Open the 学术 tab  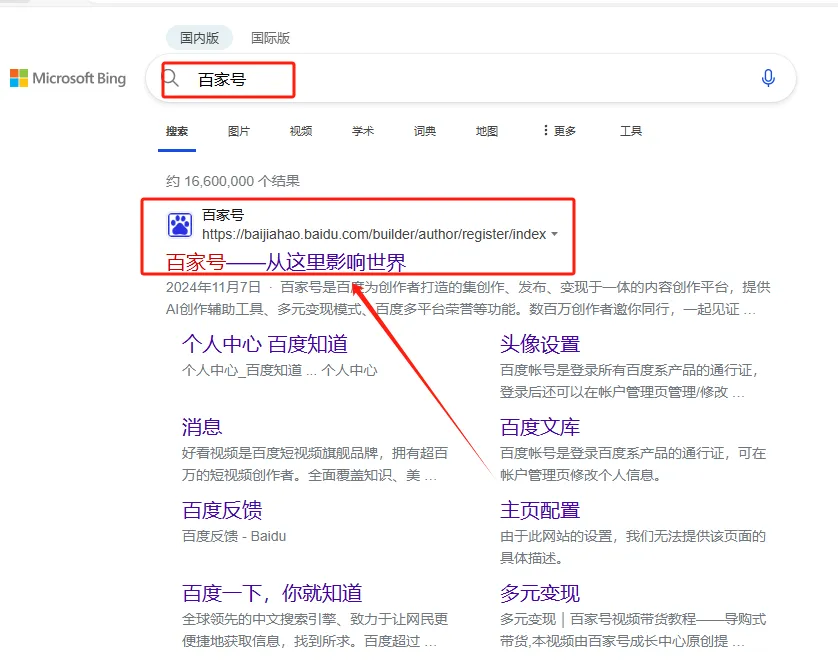pyautogui.click(x=363, y=131)
